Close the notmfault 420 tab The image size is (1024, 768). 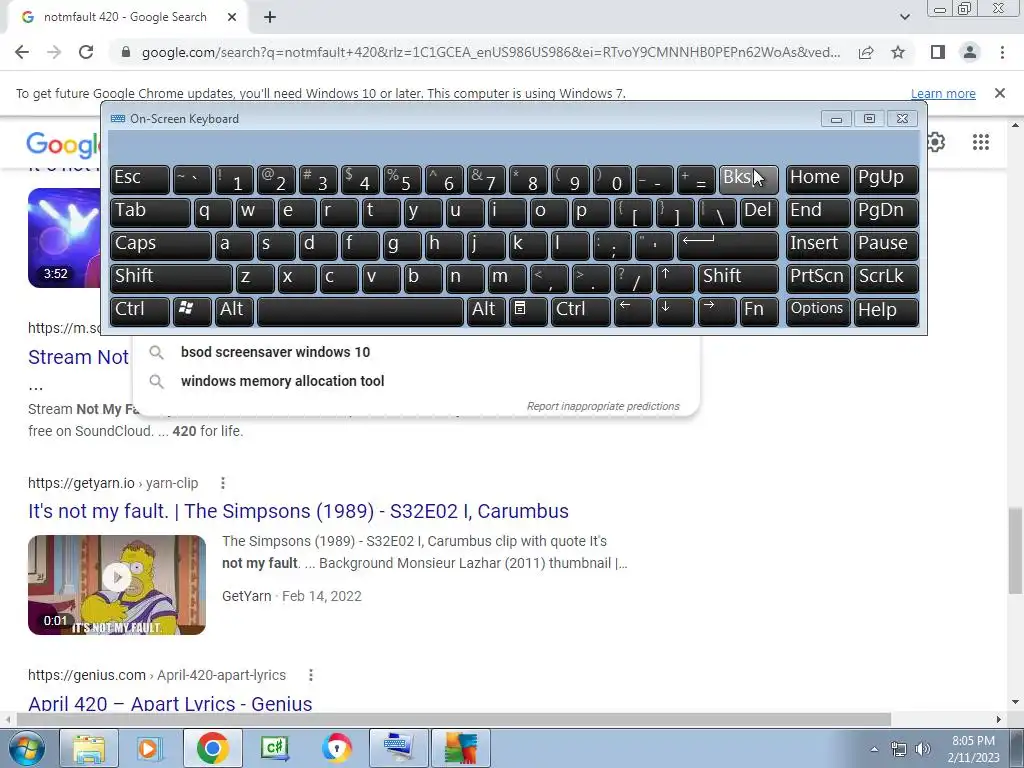point(232,18)
